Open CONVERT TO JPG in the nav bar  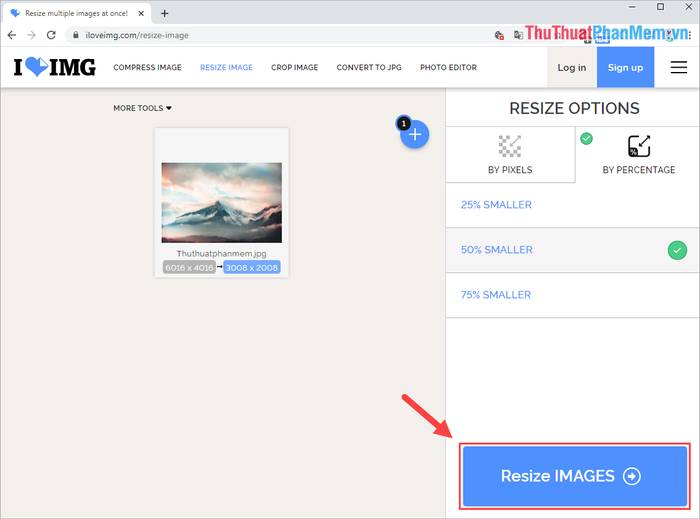point(369,67)
